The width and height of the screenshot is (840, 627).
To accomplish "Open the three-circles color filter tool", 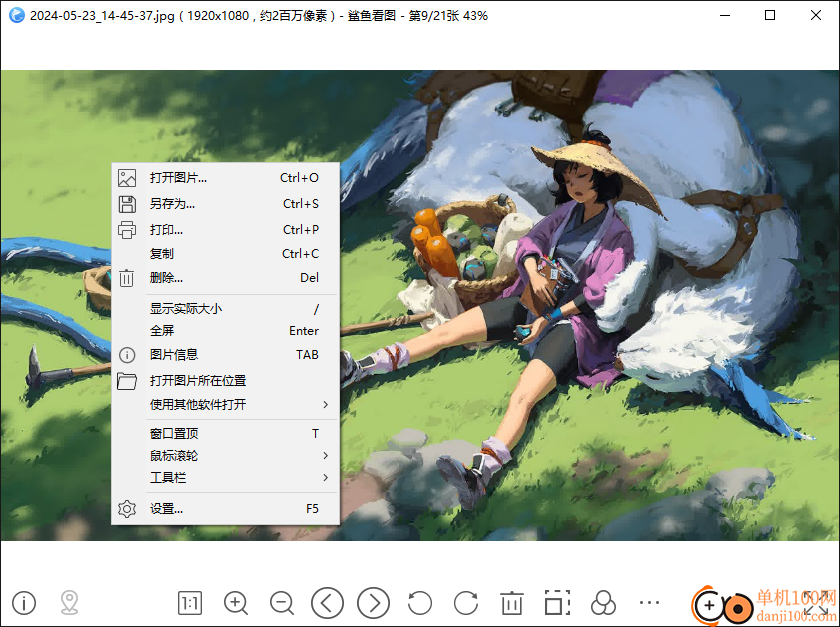I will pos(603,603).
